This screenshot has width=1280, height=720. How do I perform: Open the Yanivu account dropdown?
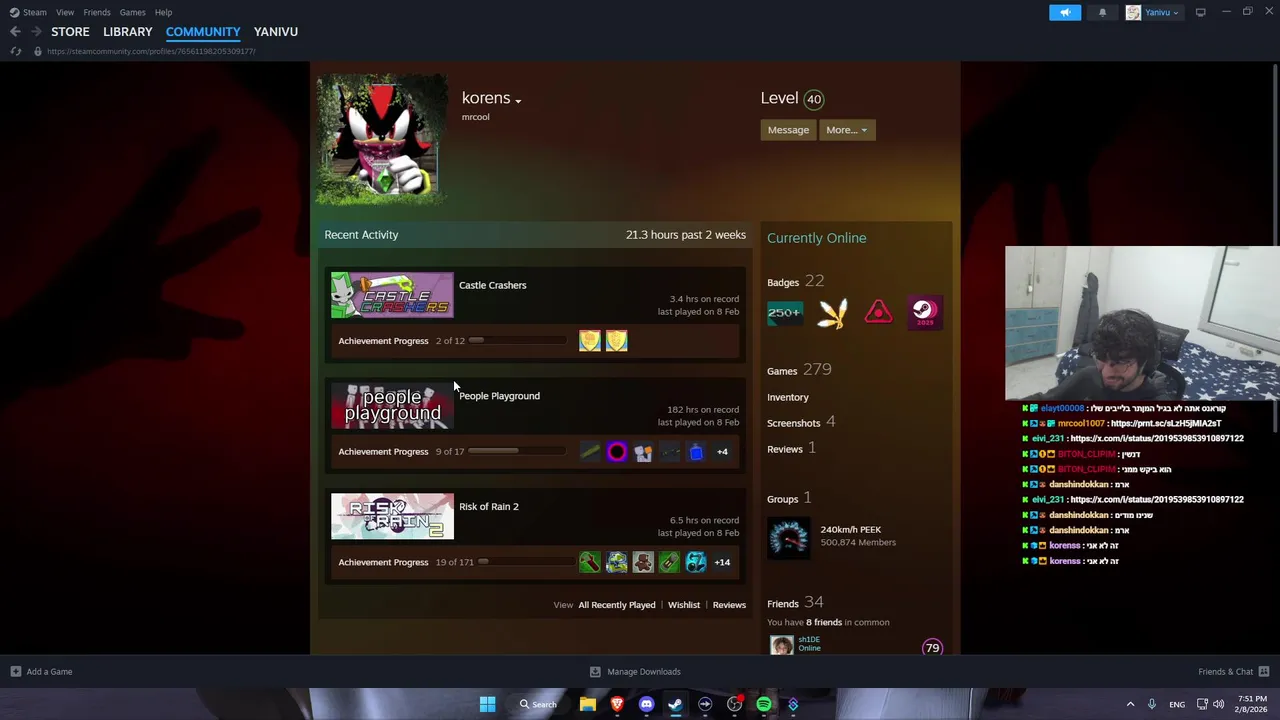pyautogui.click(x=1153, y=12)
